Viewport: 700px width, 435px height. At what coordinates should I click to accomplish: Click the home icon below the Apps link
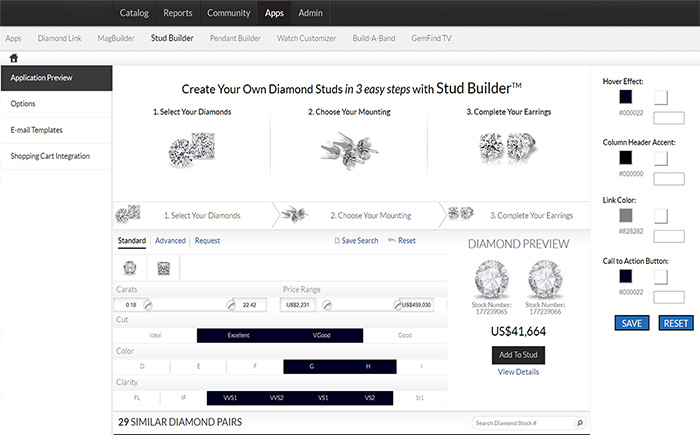pos(14,58)
